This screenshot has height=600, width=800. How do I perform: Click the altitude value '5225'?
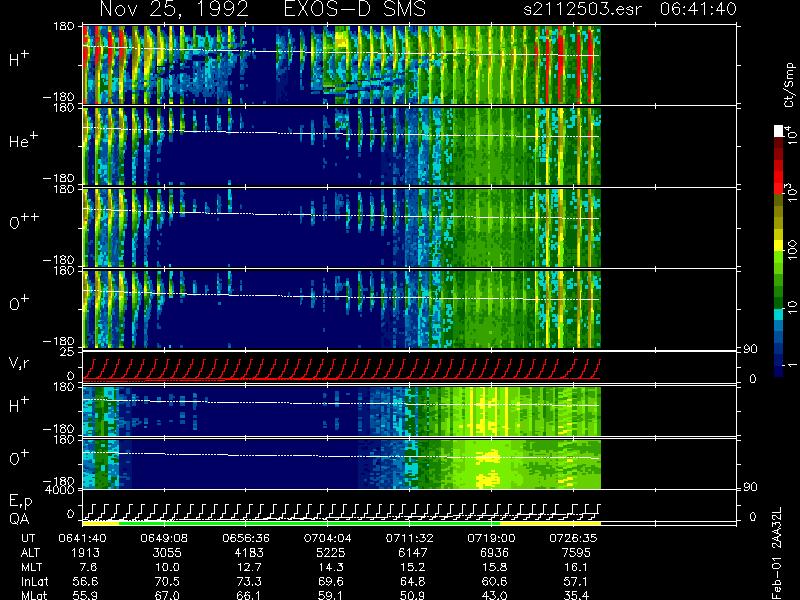pyautogui.click(x=331, y=553)
